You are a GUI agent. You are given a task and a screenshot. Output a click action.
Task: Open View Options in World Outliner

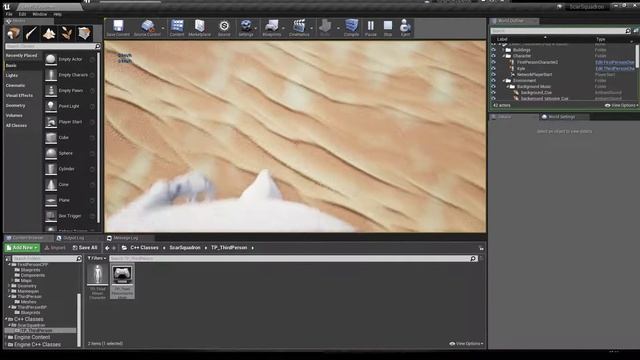point(621,105)
